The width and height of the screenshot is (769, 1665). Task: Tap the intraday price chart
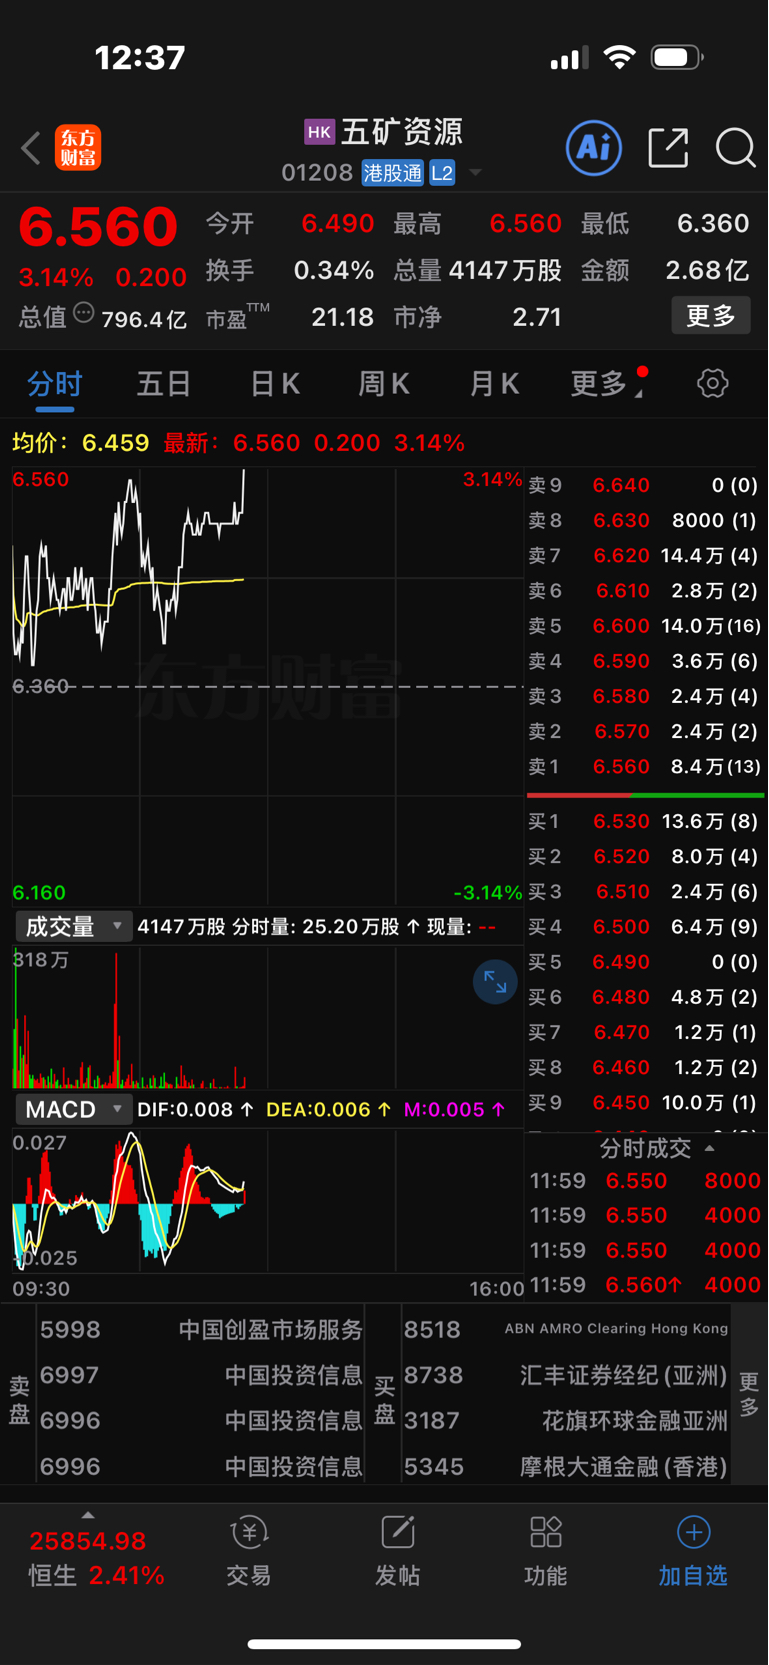(268, 686)
